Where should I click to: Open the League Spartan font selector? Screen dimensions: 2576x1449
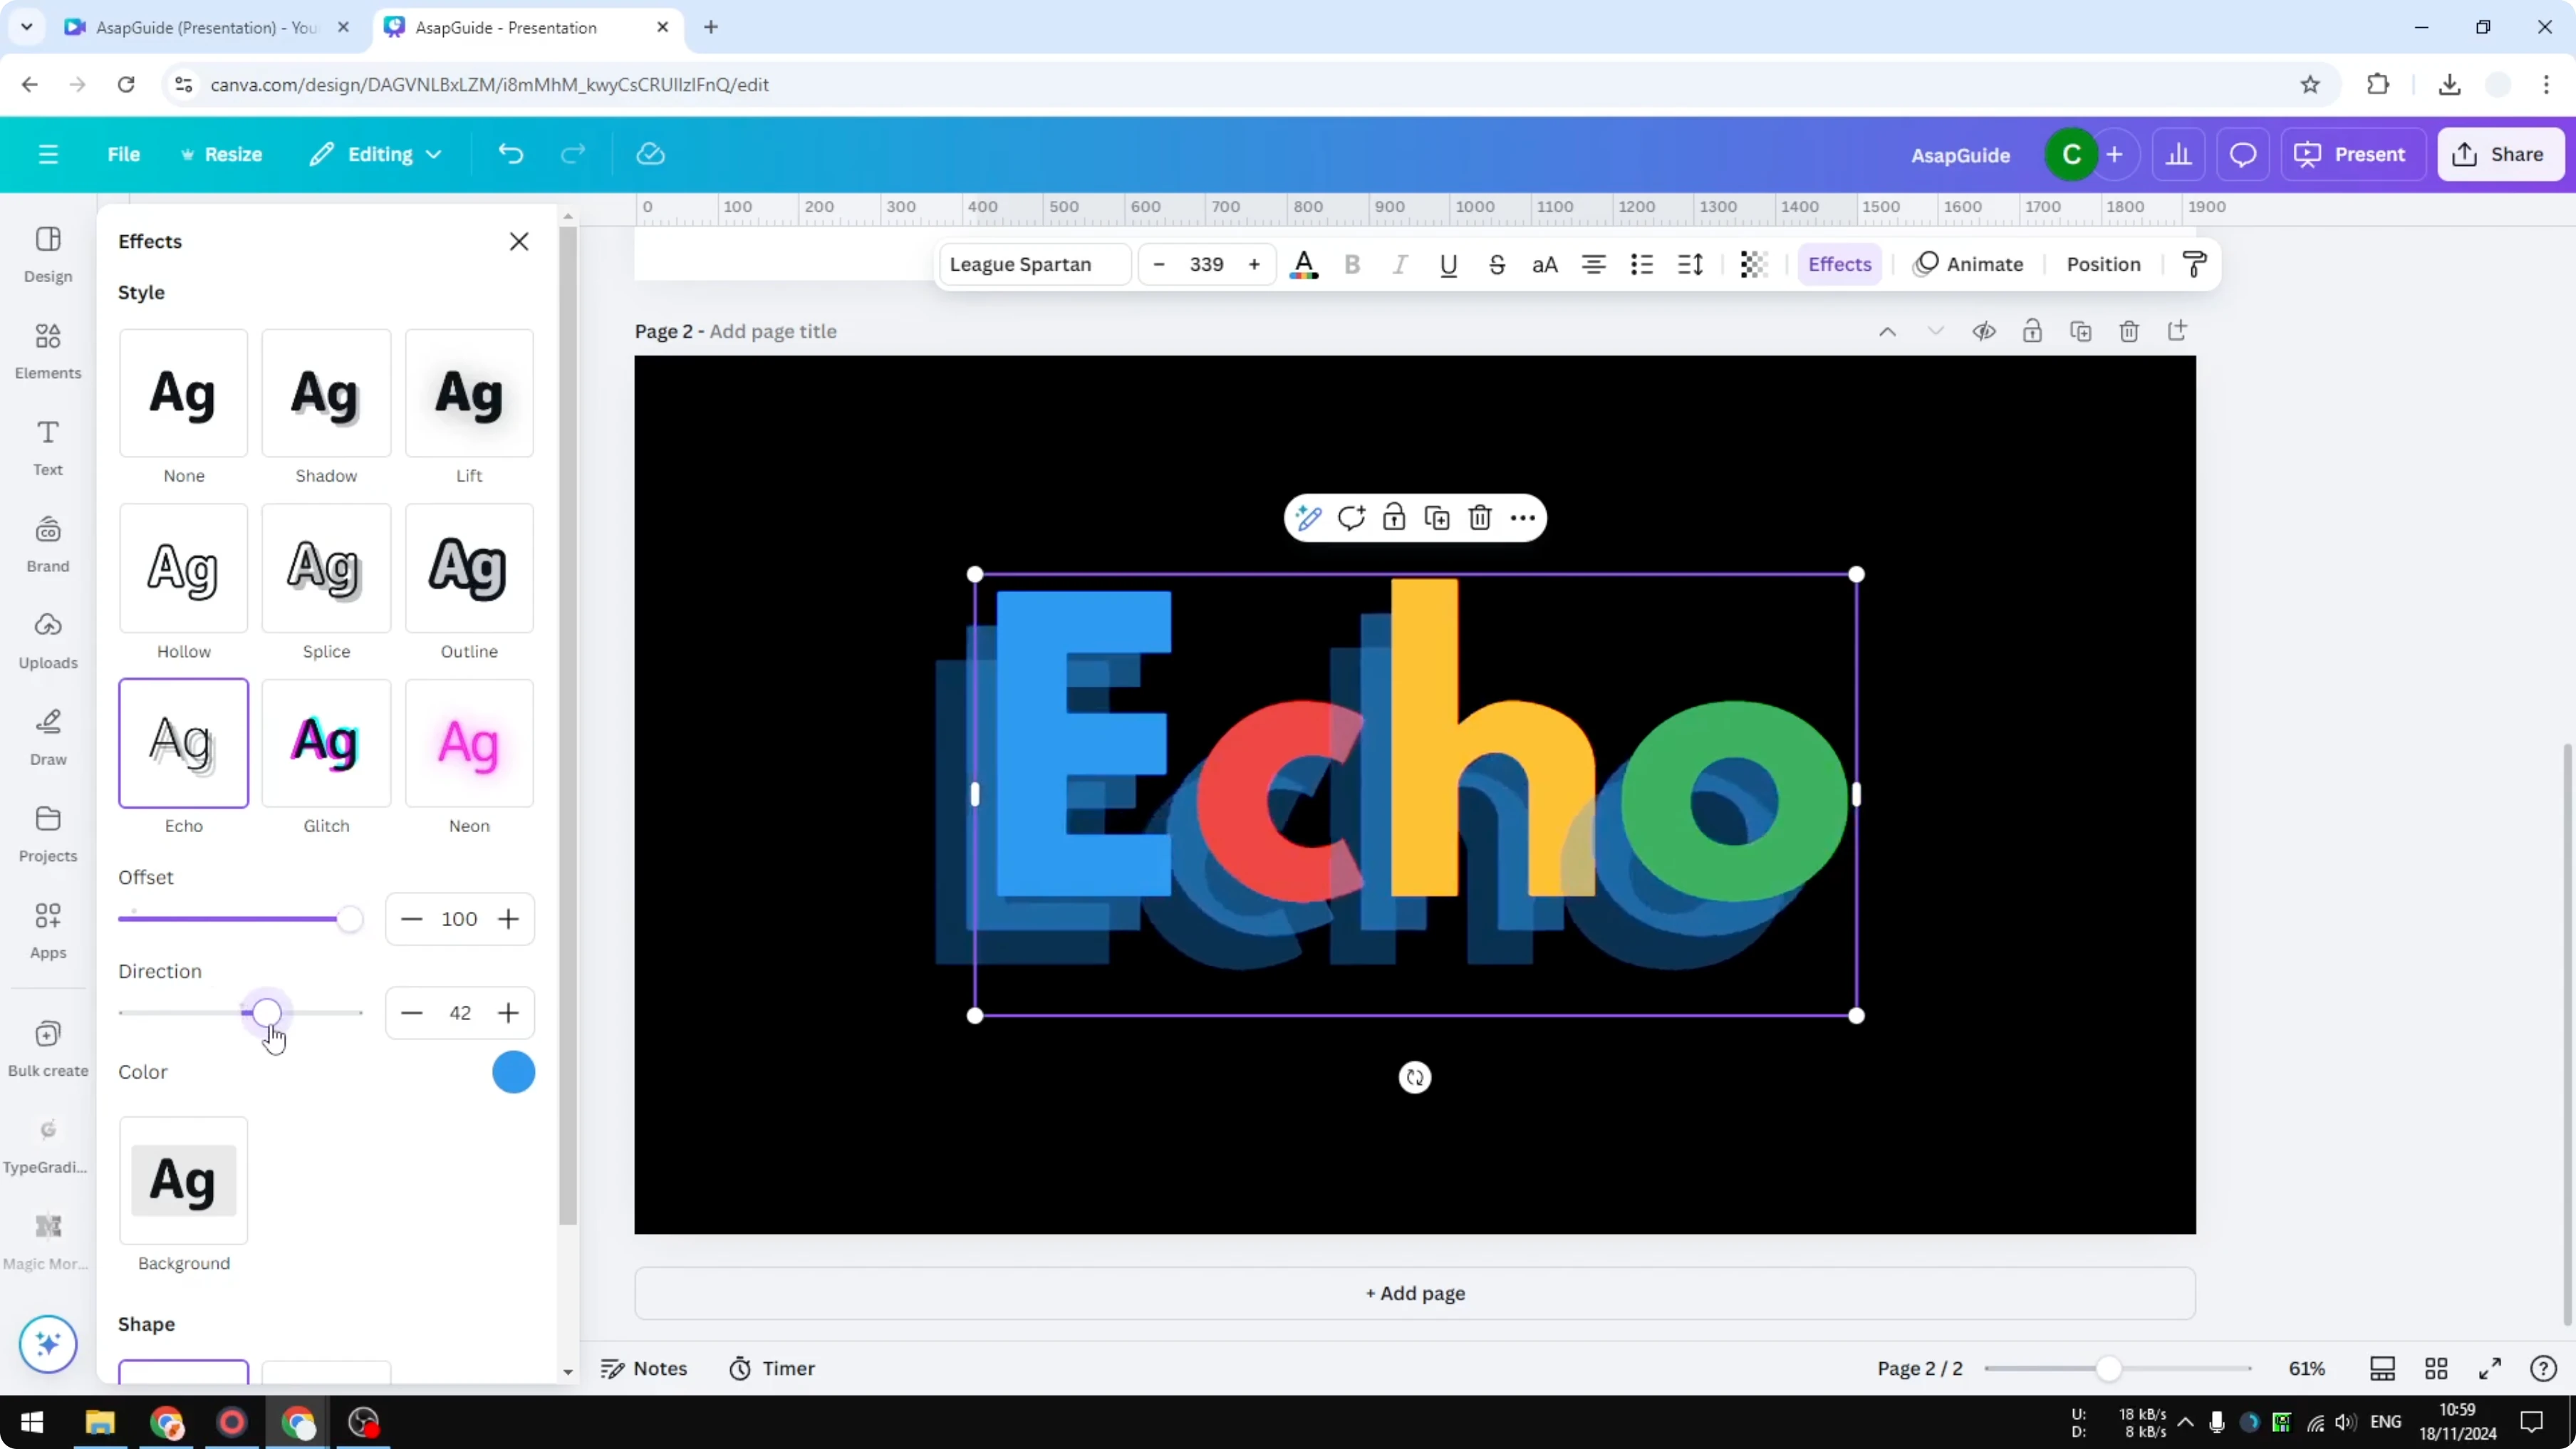coord(1033,264)
